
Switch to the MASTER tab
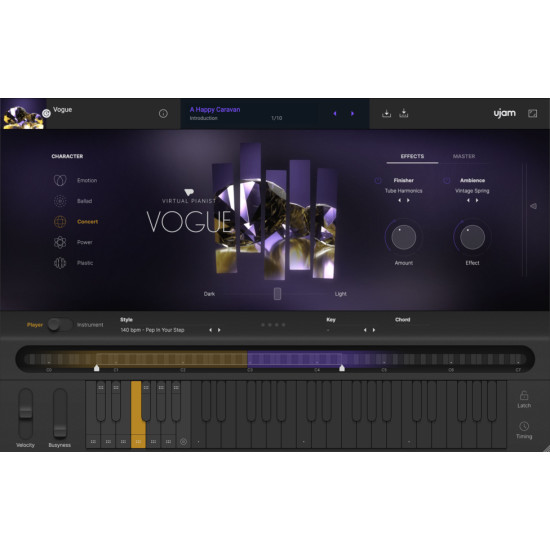[x=464, y=156]
